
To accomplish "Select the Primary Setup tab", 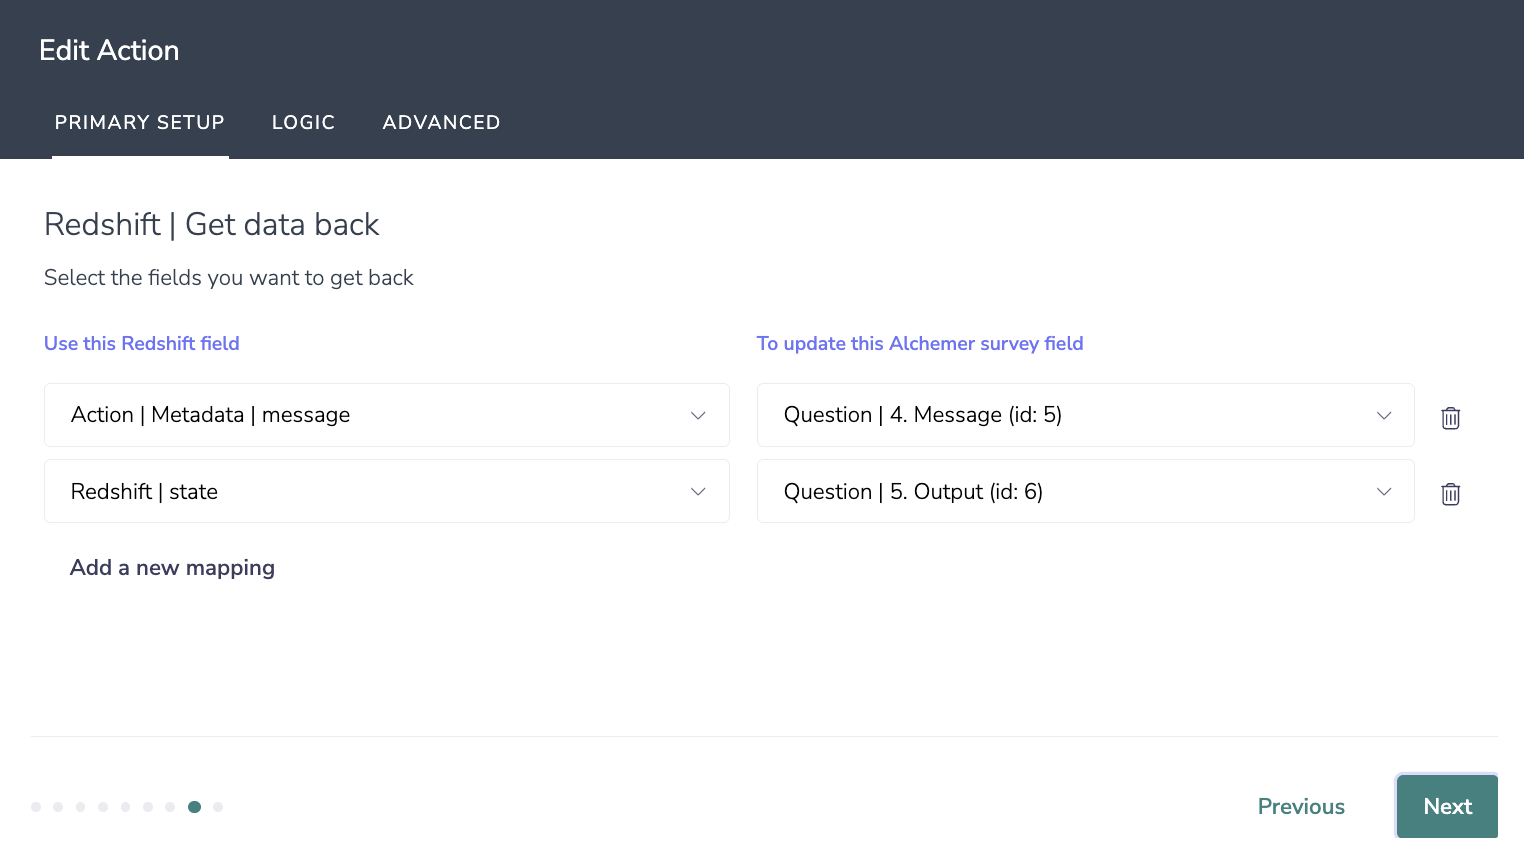I will pos(140,123).
